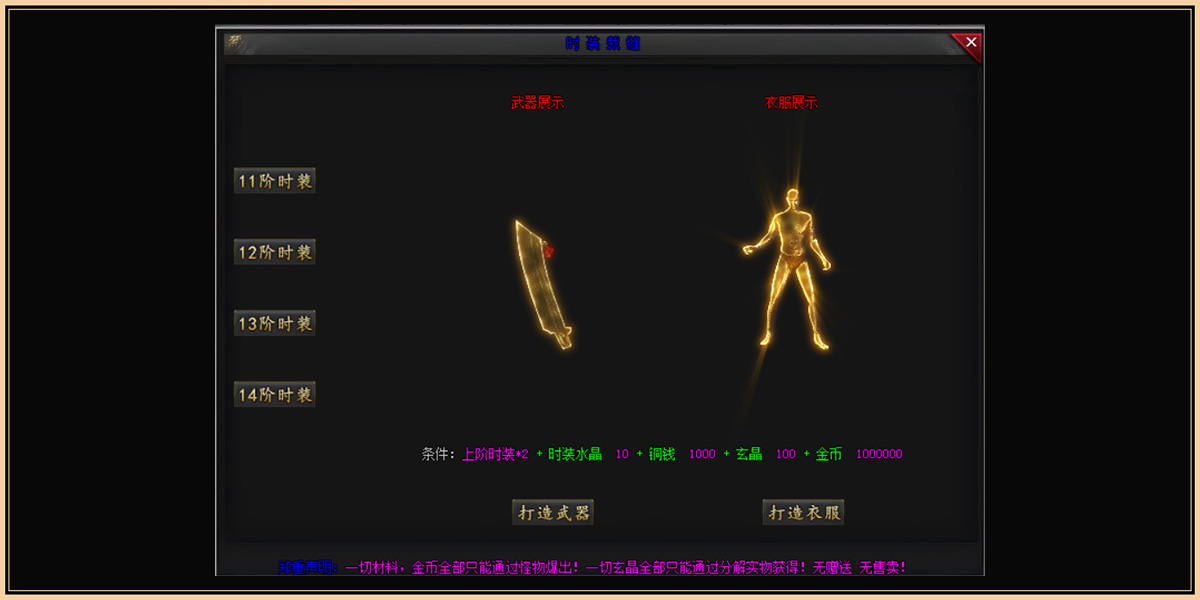This screenshot has width=1200, height=600.
Task: Click the 时装裁缝 title text
Action: [x=603, y=44]
